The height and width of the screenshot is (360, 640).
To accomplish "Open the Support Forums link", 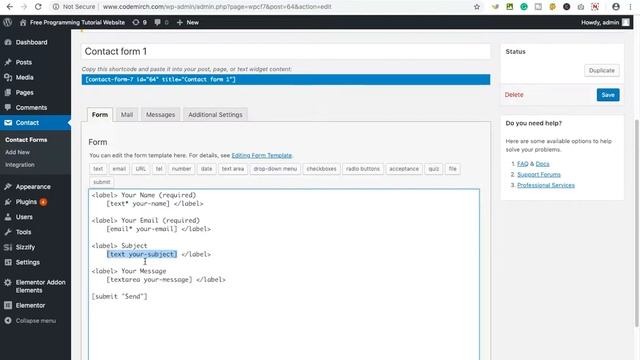I will (539, 175).
